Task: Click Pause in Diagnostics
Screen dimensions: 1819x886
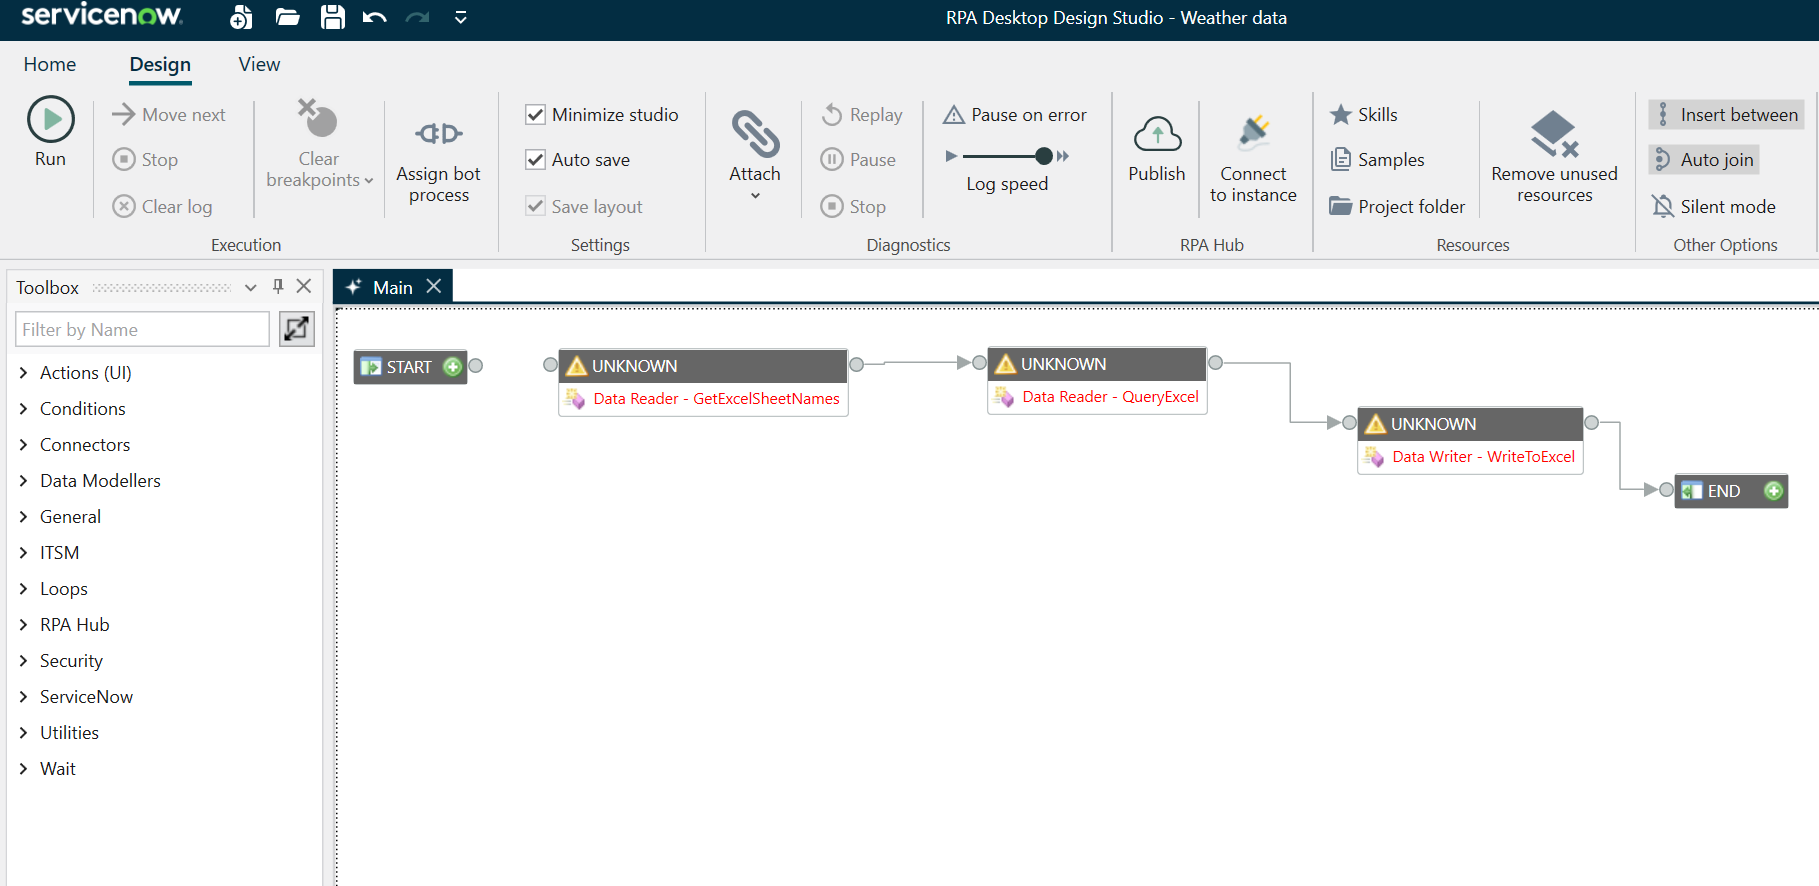Action: pyautogui.click(x=859, y=160)
